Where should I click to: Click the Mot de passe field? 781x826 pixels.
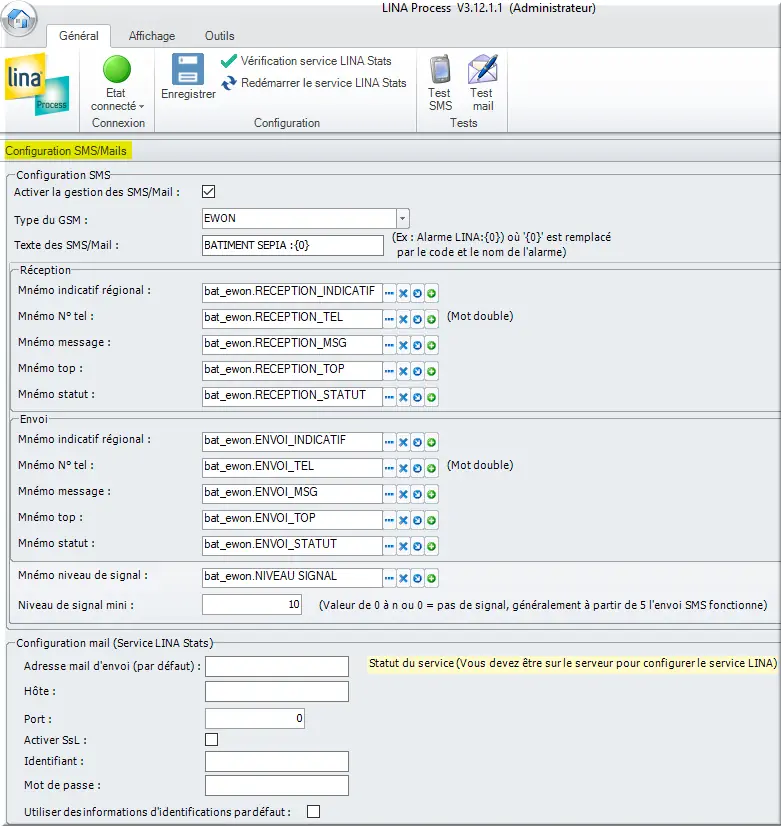click(277, 785)
